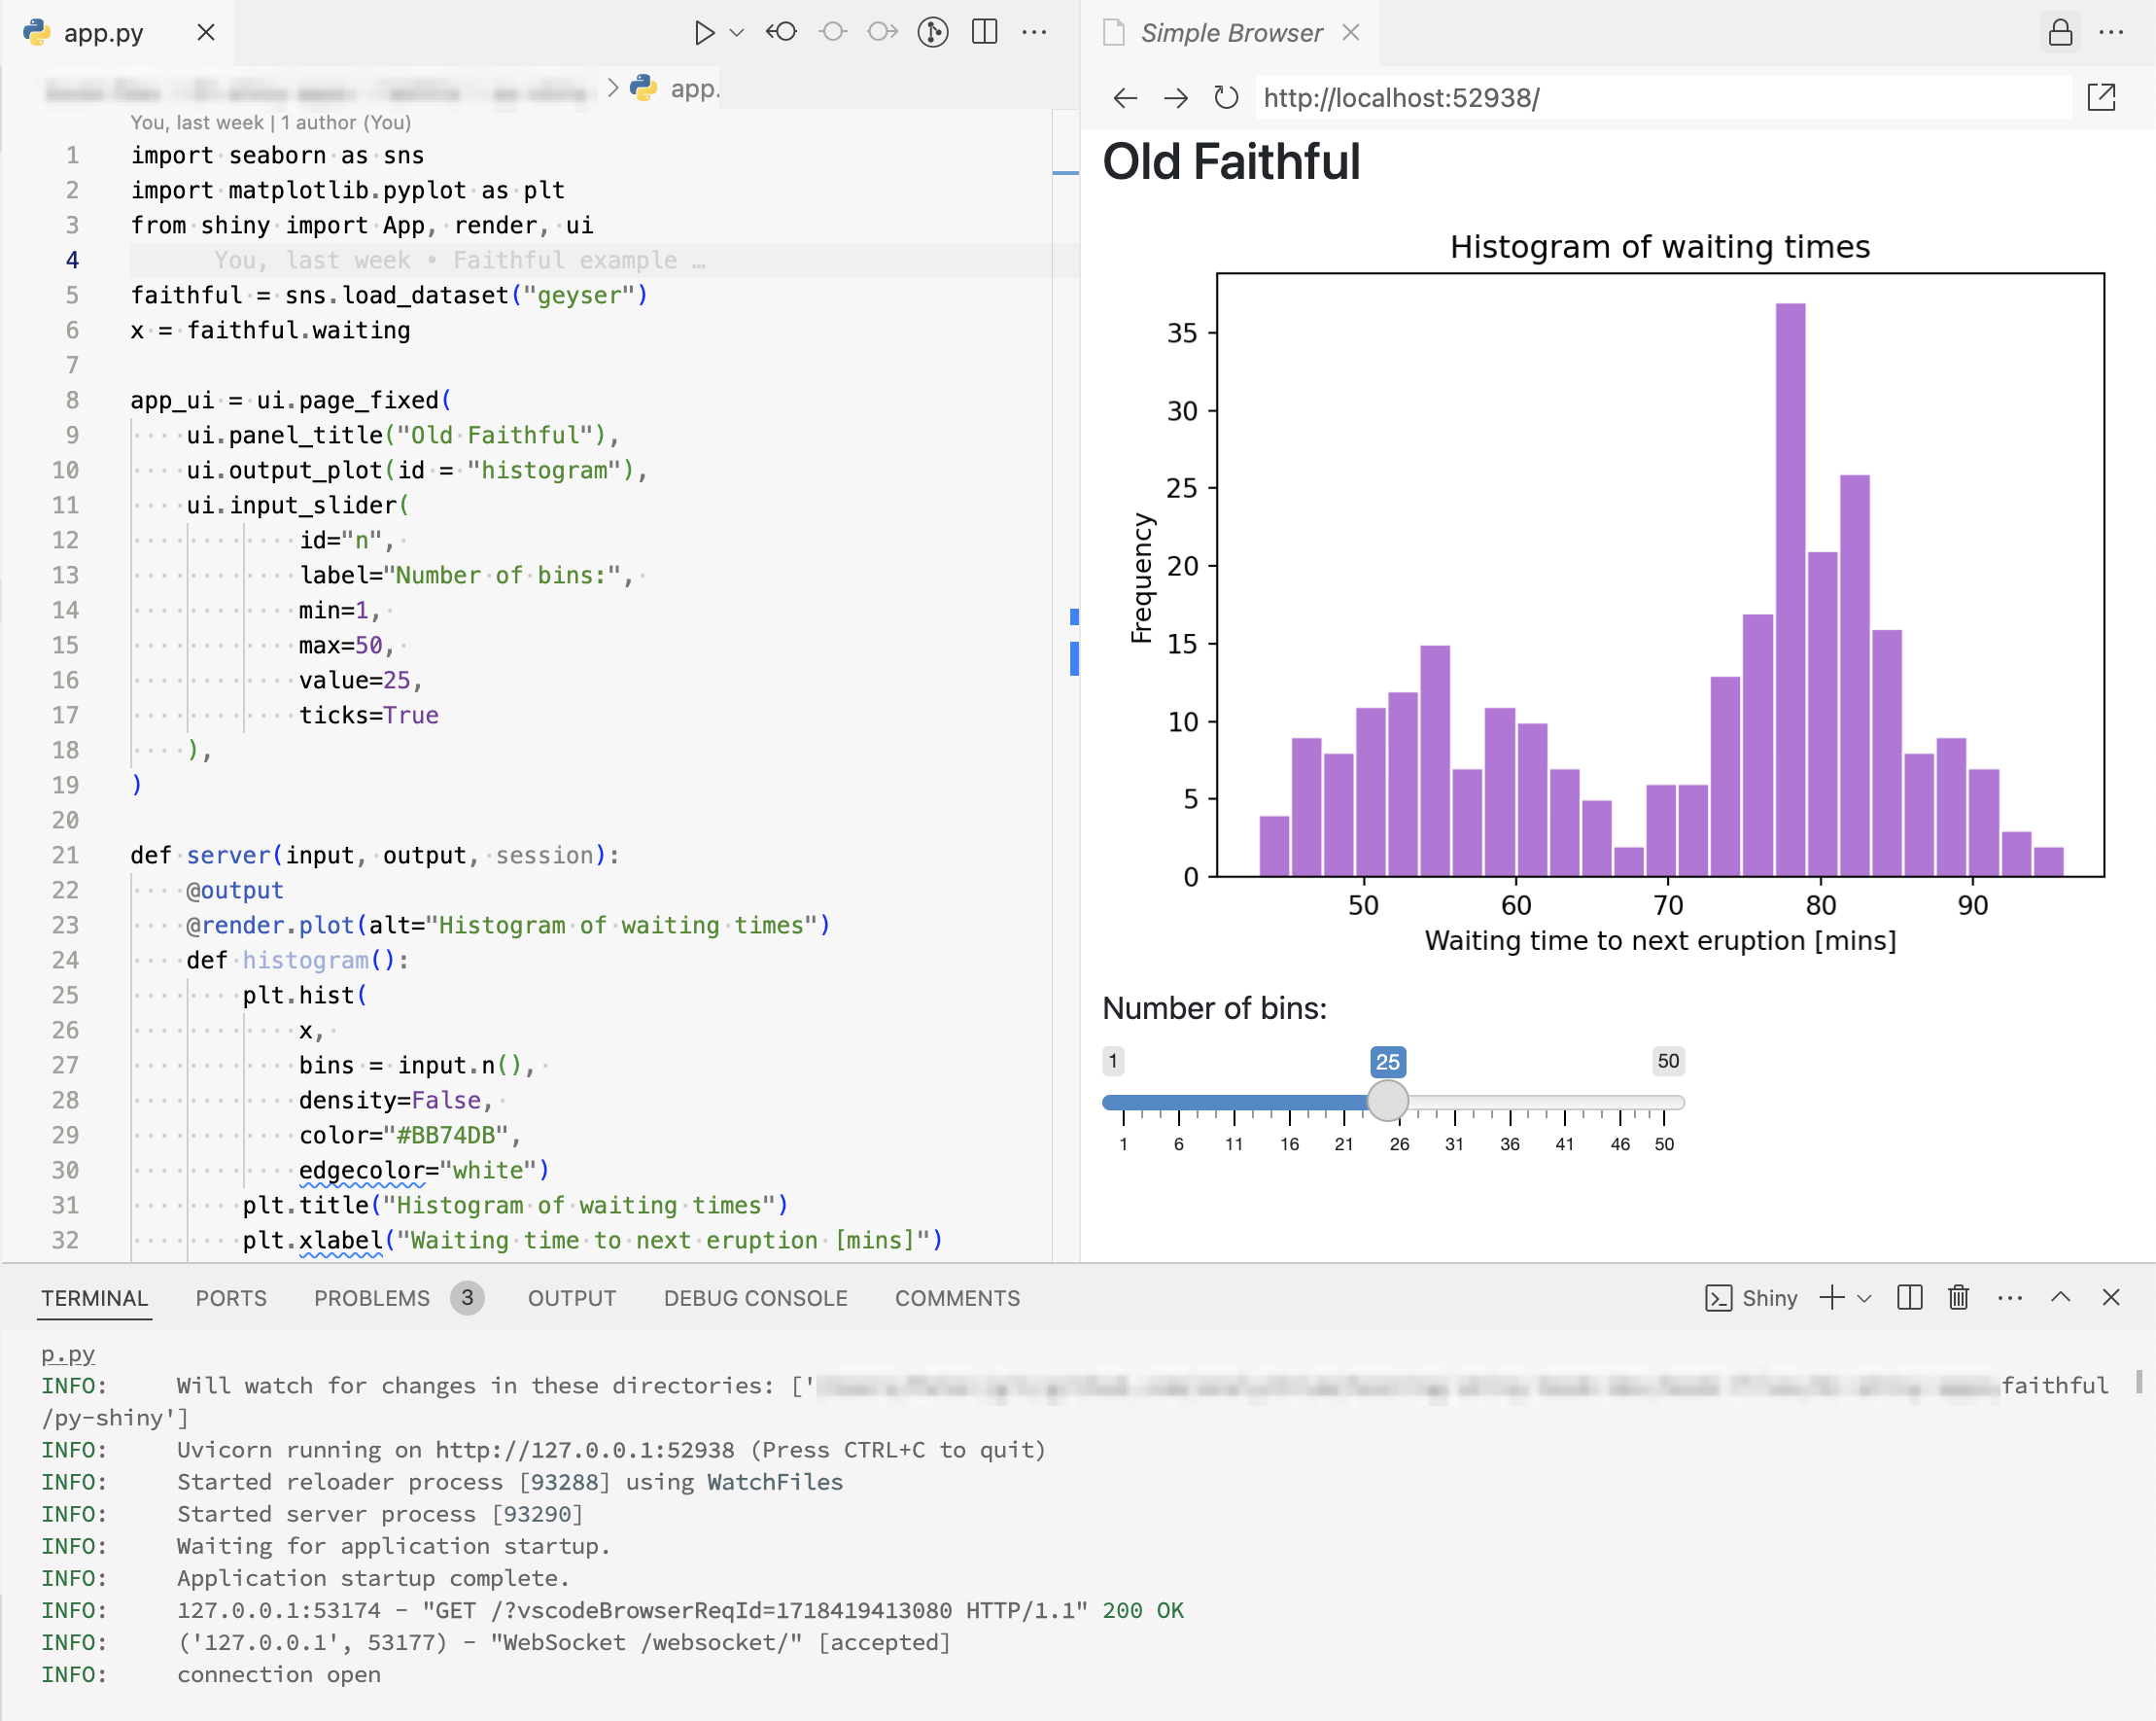
Task: Open the run profile icon in the editor toolbar
Action: (x=931, y=31)
